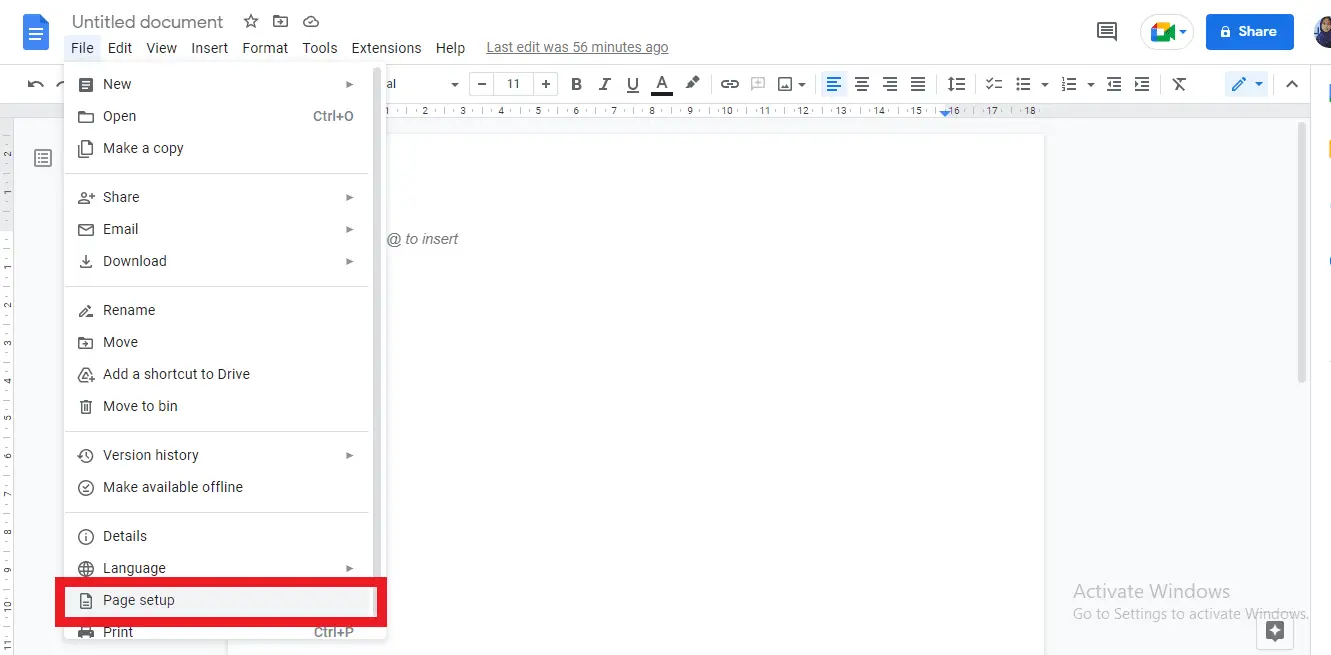Viewport: 1331px width, 655px height.
Task: Toggle underline formatting
Action: (x=632, y=84)
